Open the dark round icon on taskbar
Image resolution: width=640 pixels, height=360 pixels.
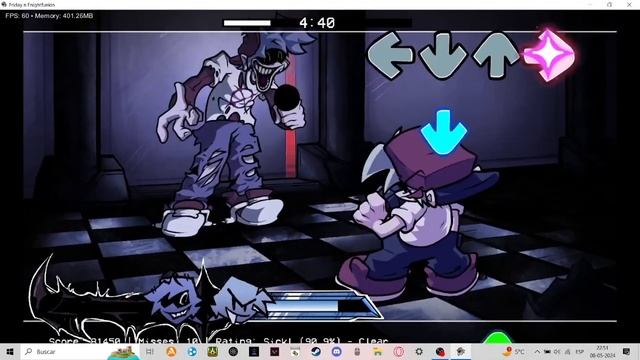(233, 351)
